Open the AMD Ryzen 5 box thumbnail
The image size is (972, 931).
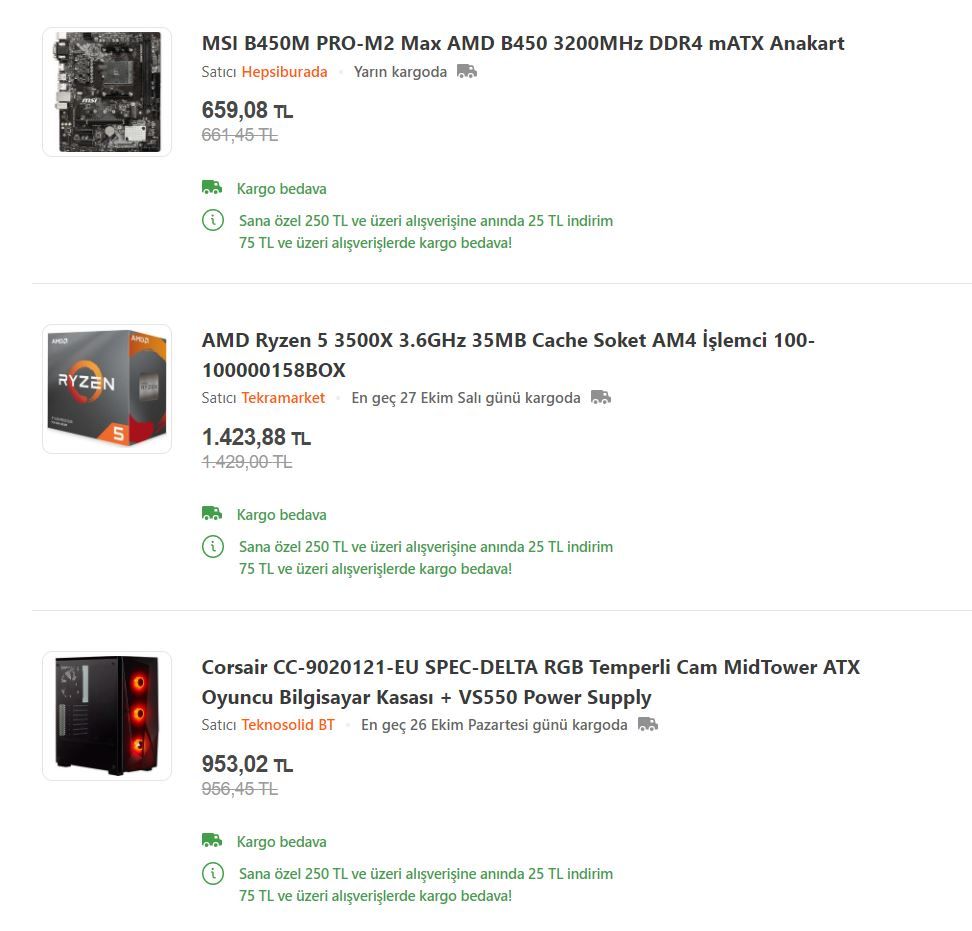click(x=107, y=389)
